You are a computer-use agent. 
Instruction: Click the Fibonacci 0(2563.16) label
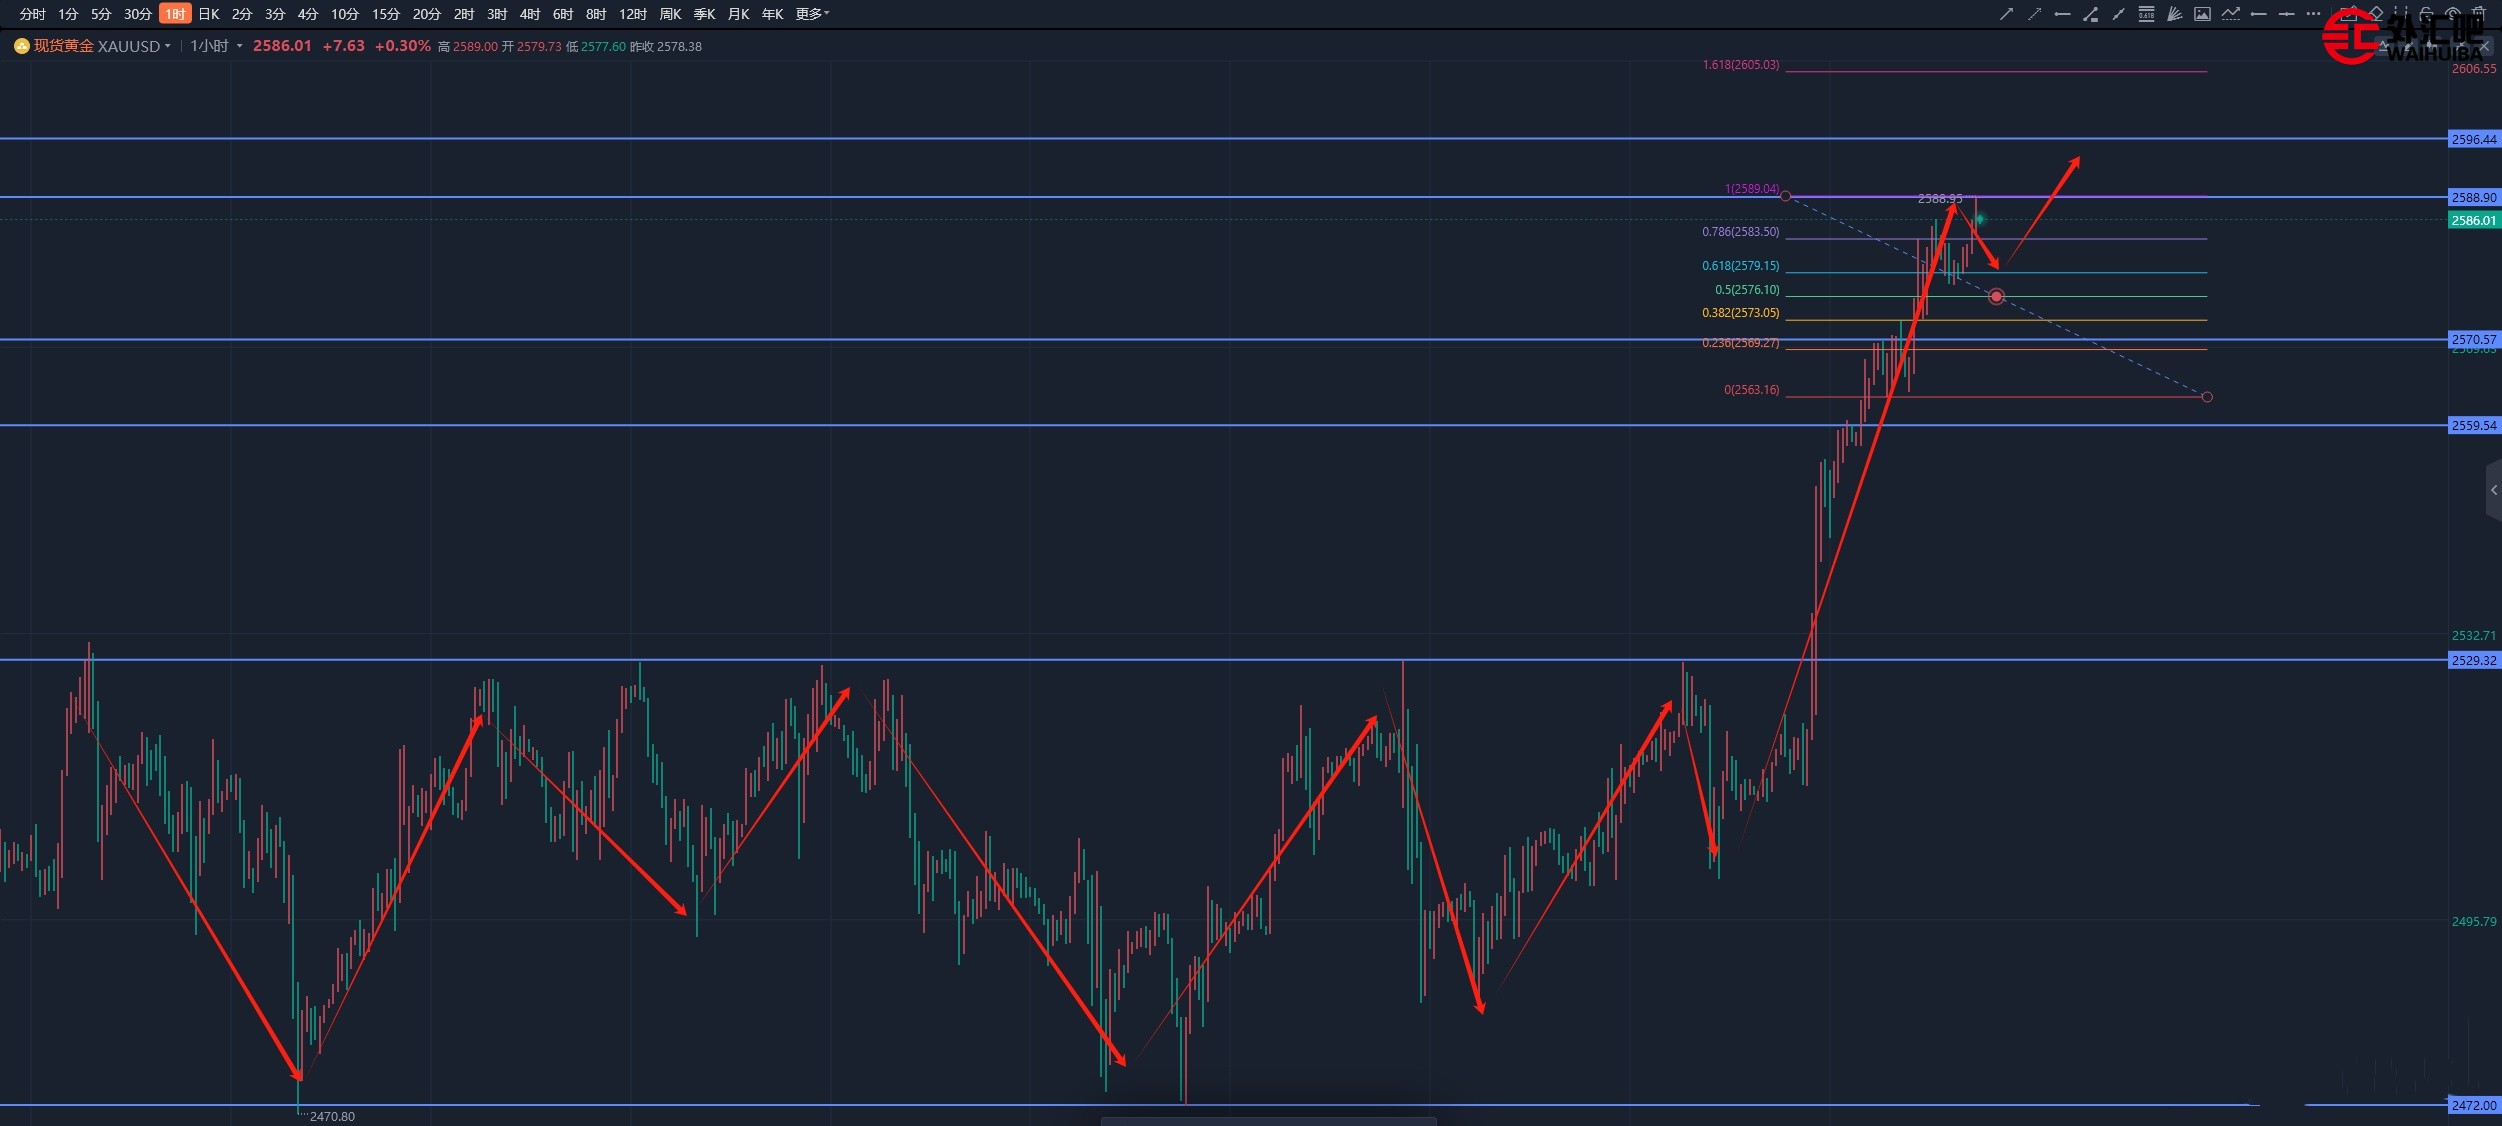(1752, 390)
